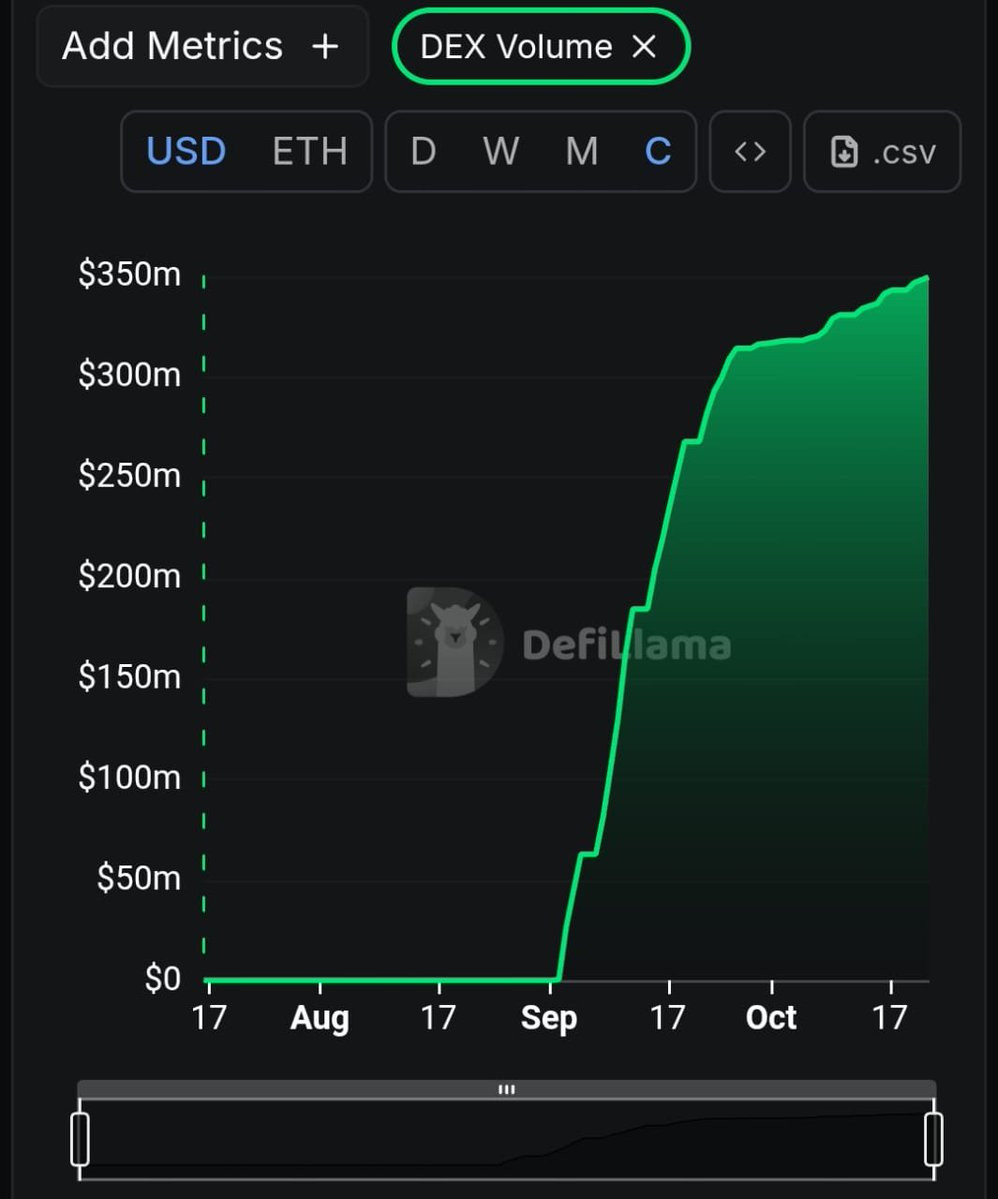
Task: Open the Add Metrics dropdown
Action: tap(203, 47)
